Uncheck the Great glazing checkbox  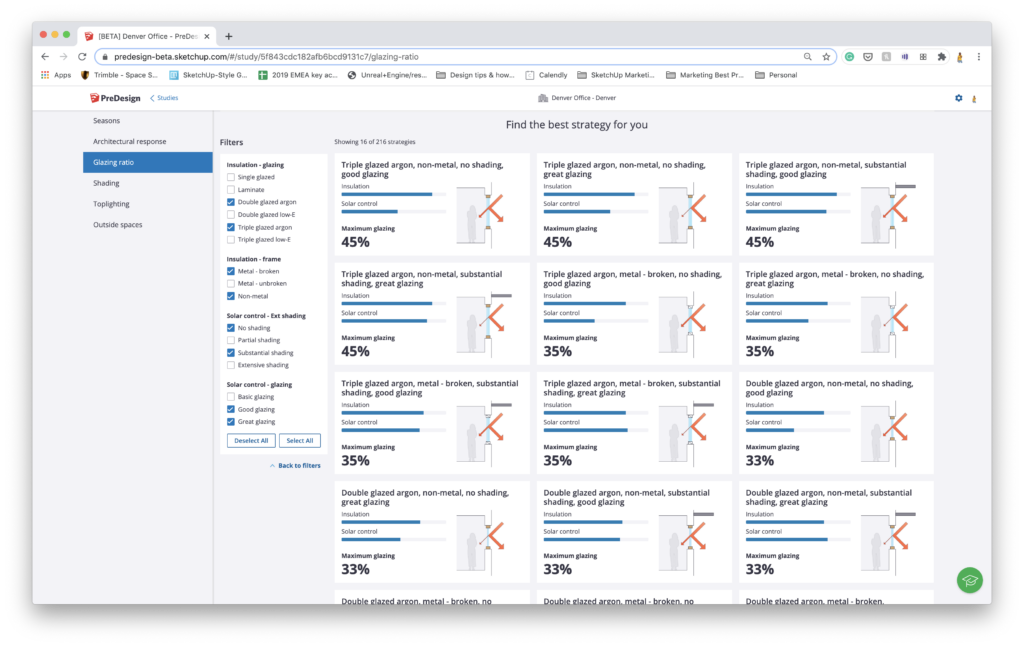pyautogui.click(x=231, y=422)
